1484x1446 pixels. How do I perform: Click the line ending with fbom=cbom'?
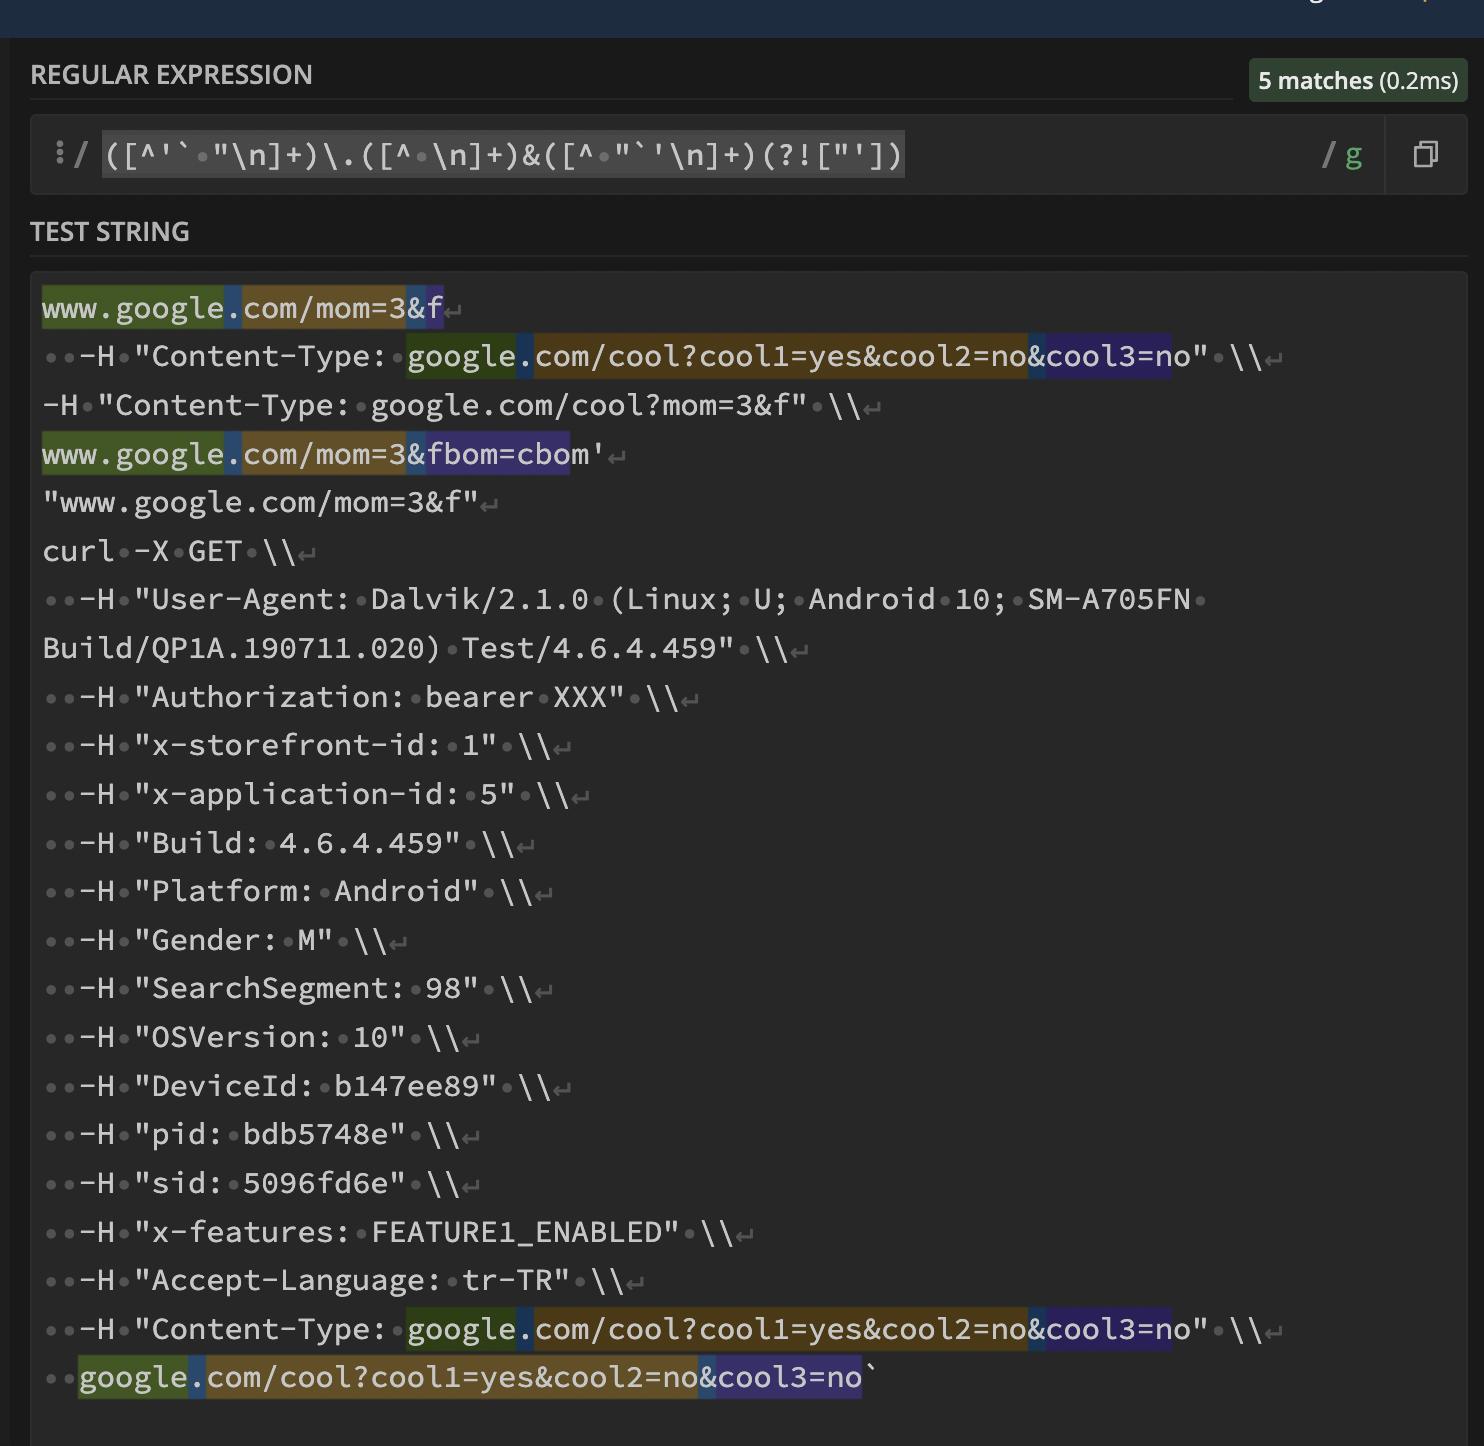(x=334, y=455)
